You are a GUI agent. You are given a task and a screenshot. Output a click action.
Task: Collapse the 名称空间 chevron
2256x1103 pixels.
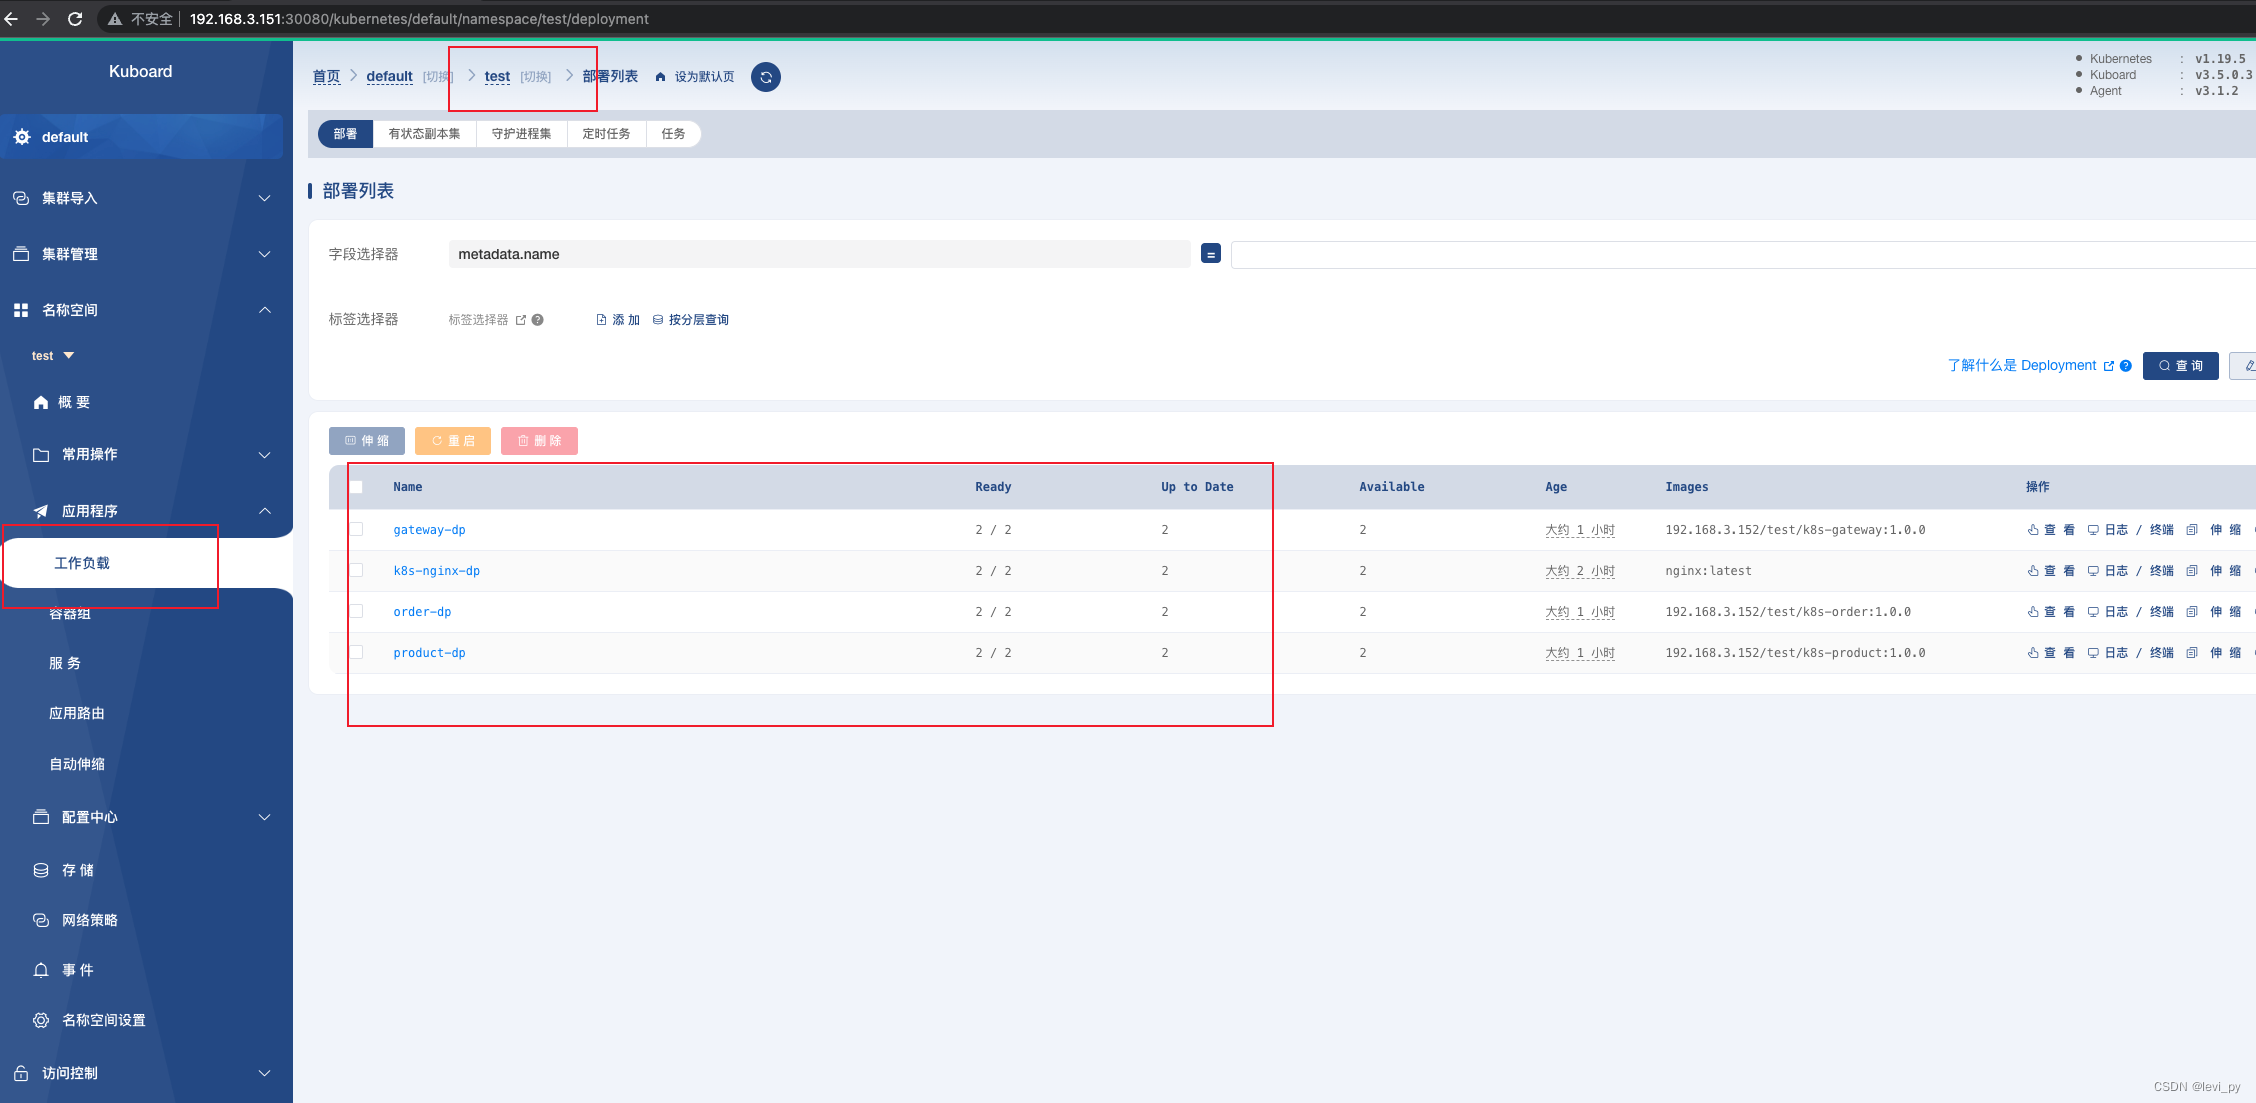[265, 310]
